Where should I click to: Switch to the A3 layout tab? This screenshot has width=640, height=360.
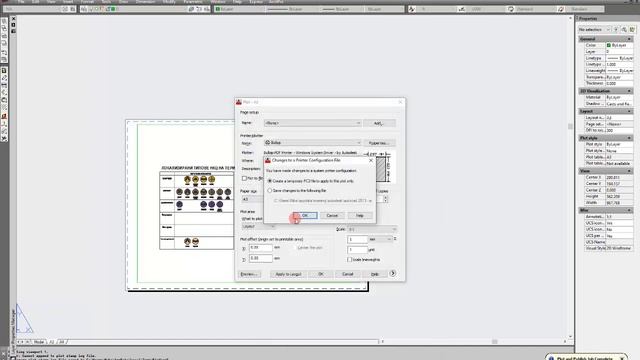click(x=52, y=342)
